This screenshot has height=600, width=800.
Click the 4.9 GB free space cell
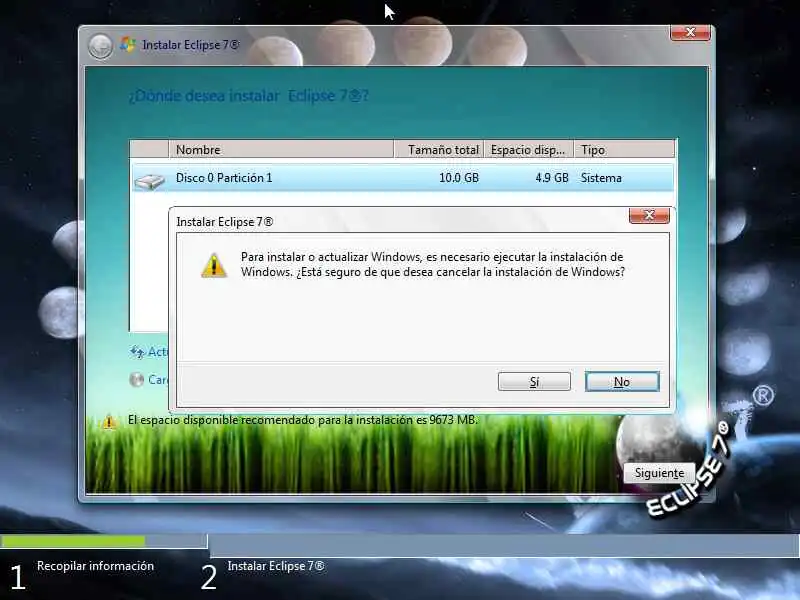pyautogui.click(x=552, y=178)
